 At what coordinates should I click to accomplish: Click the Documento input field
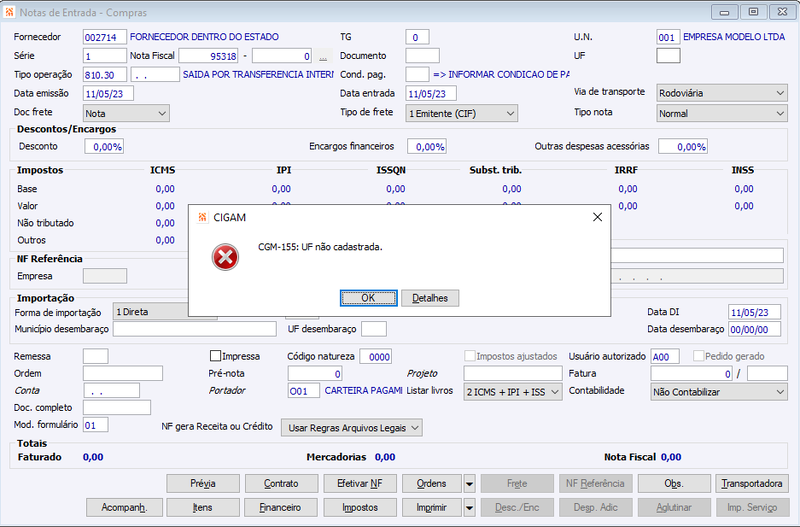tap(422, 56)
